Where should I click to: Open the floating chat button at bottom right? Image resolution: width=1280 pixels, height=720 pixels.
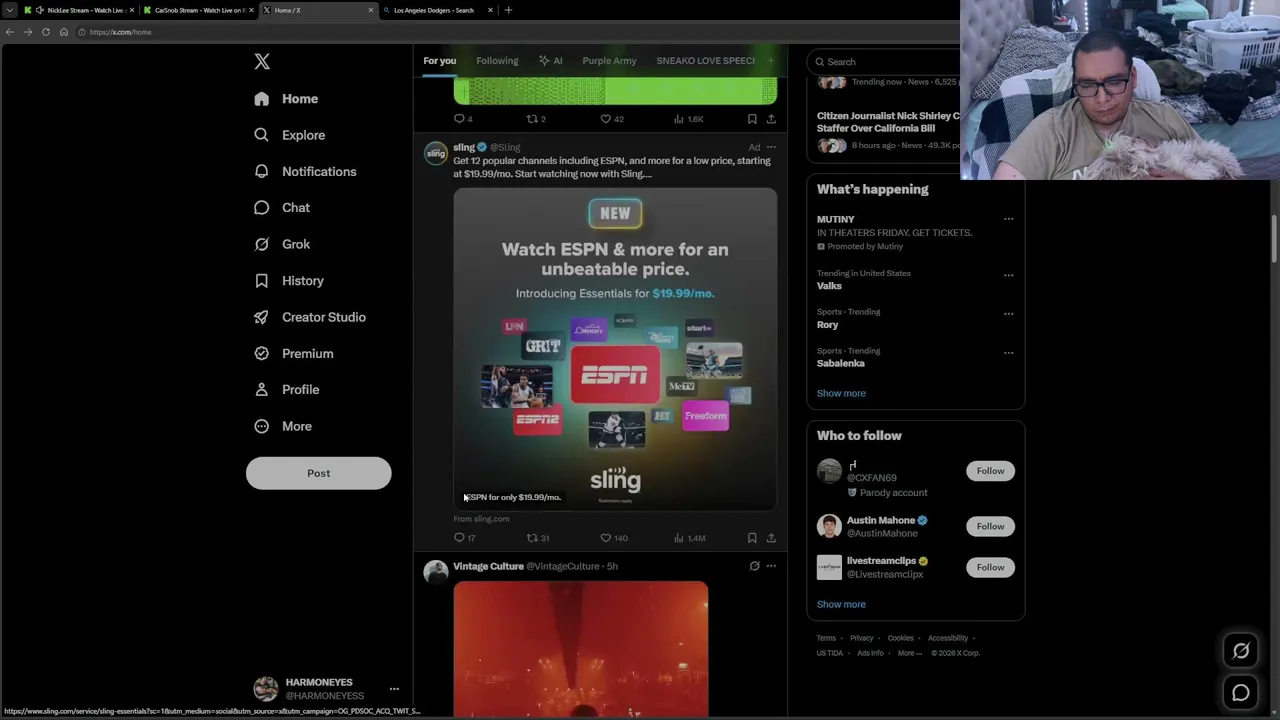[x=1241, y=692]
